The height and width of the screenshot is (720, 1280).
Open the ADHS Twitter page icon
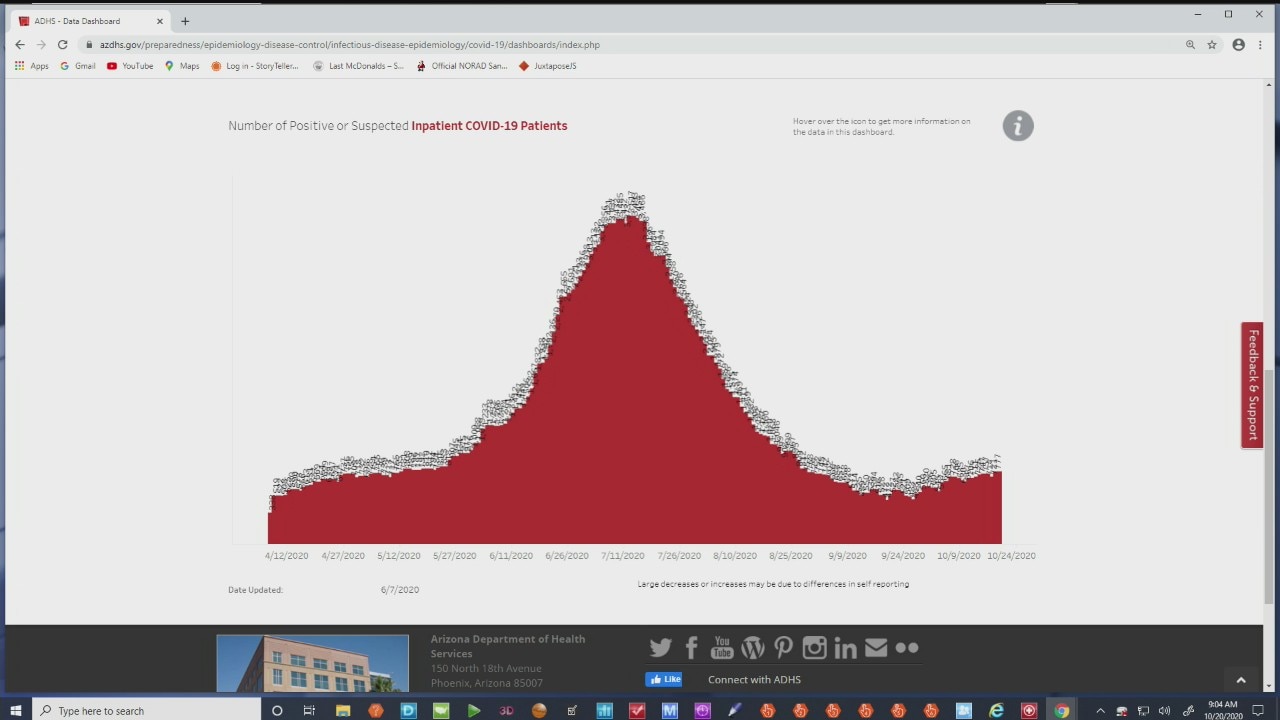pos(660,648)
